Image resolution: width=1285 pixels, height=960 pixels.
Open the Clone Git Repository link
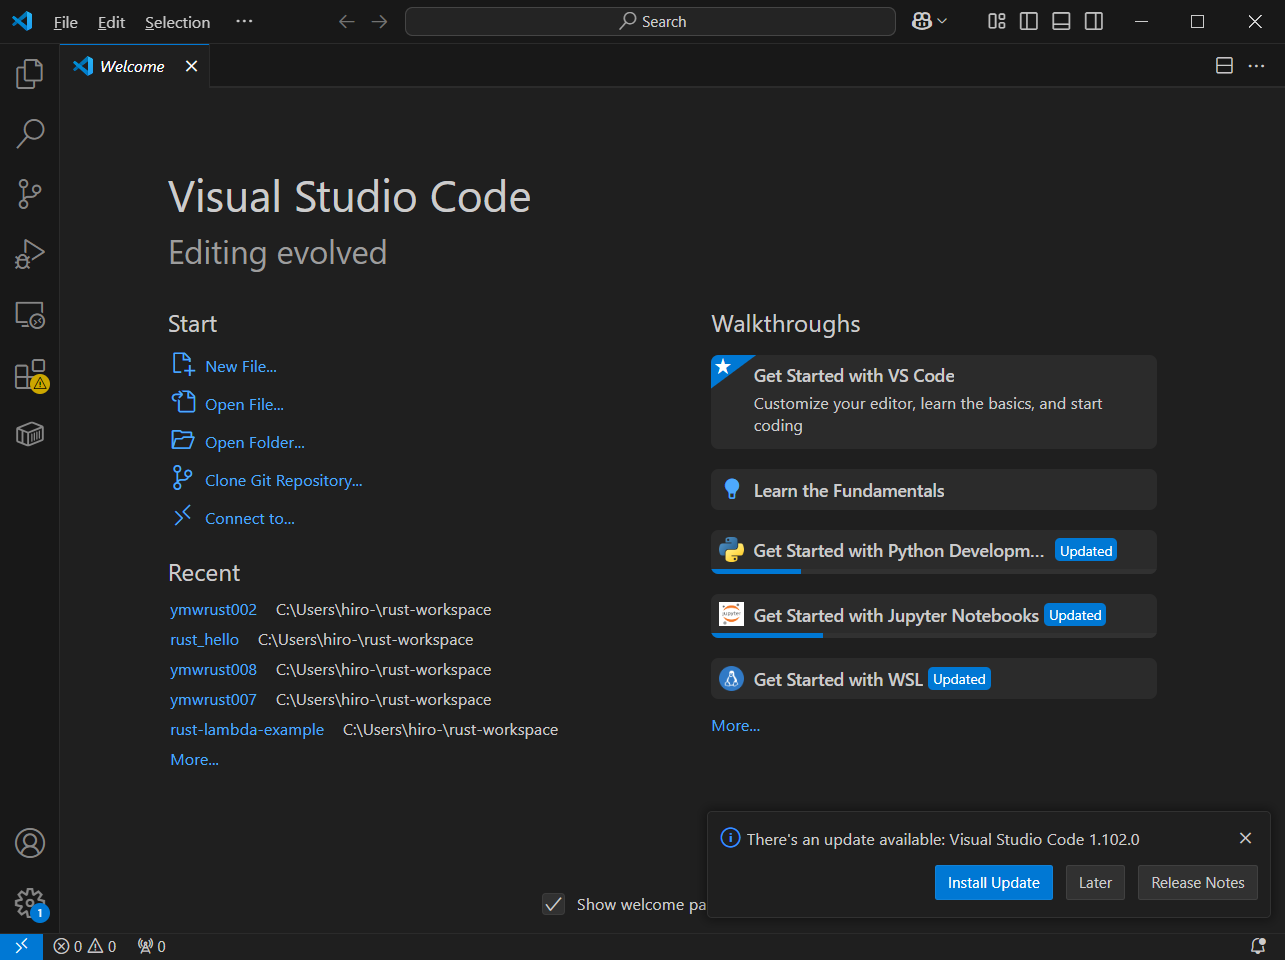(x=283, y=480)
